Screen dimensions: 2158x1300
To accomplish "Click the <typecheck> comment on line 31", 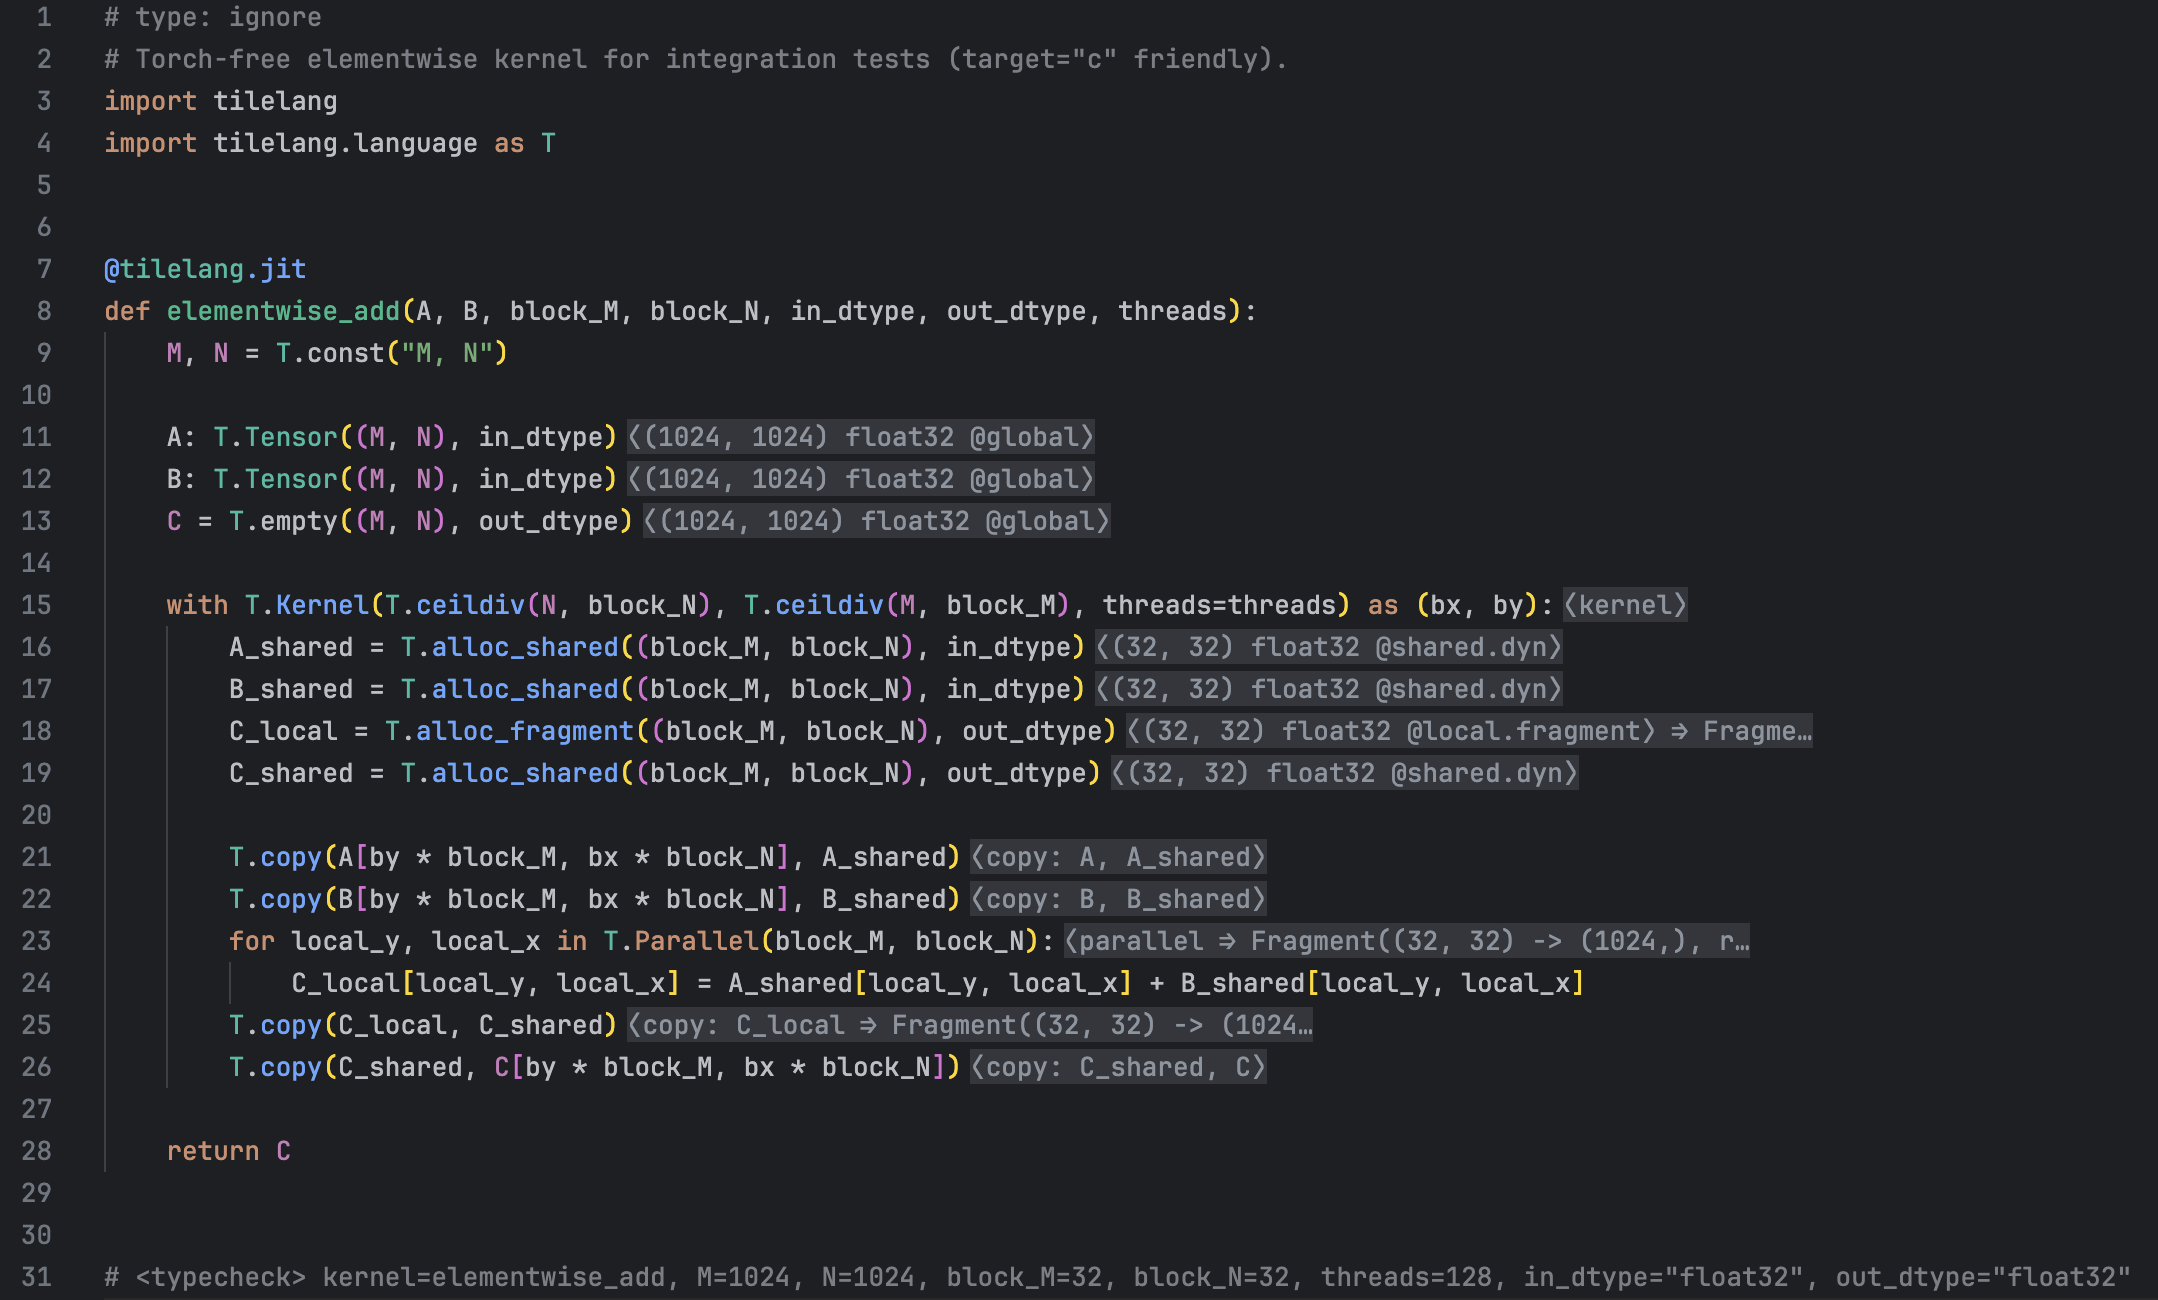I will (1118, 1277).
